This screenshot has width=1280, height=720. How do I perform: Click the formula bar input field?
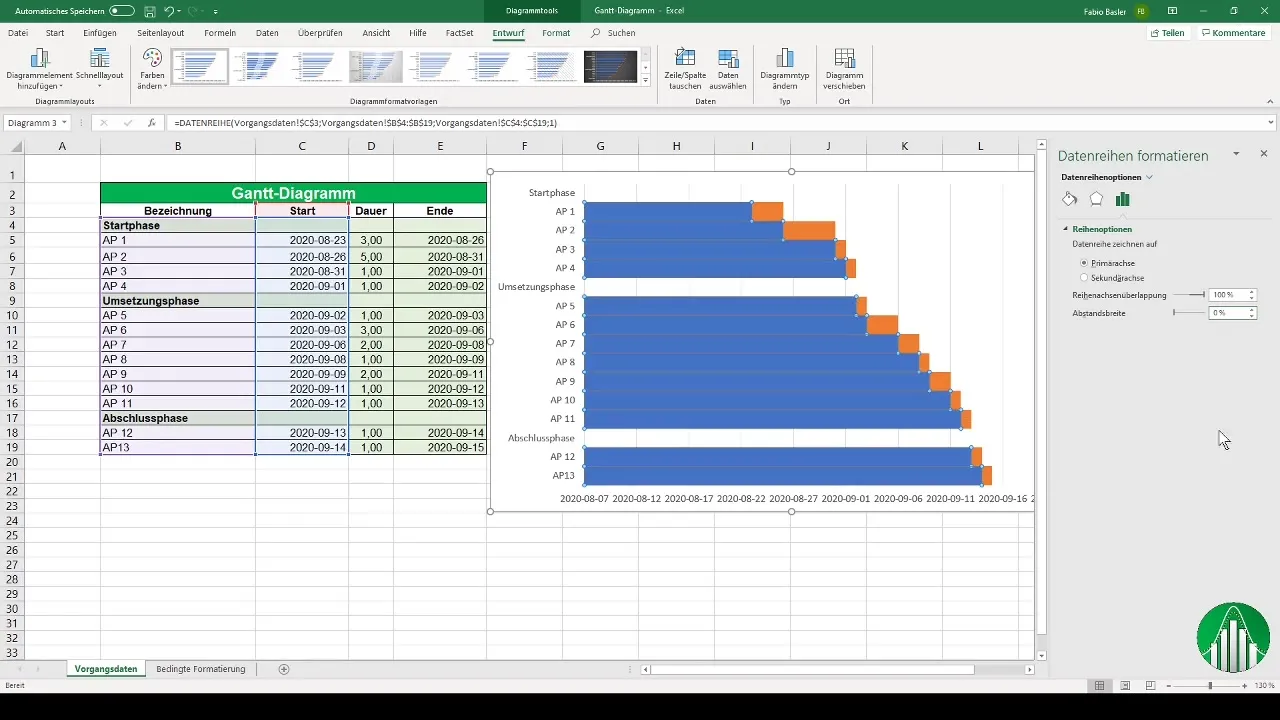coord(715,123)
